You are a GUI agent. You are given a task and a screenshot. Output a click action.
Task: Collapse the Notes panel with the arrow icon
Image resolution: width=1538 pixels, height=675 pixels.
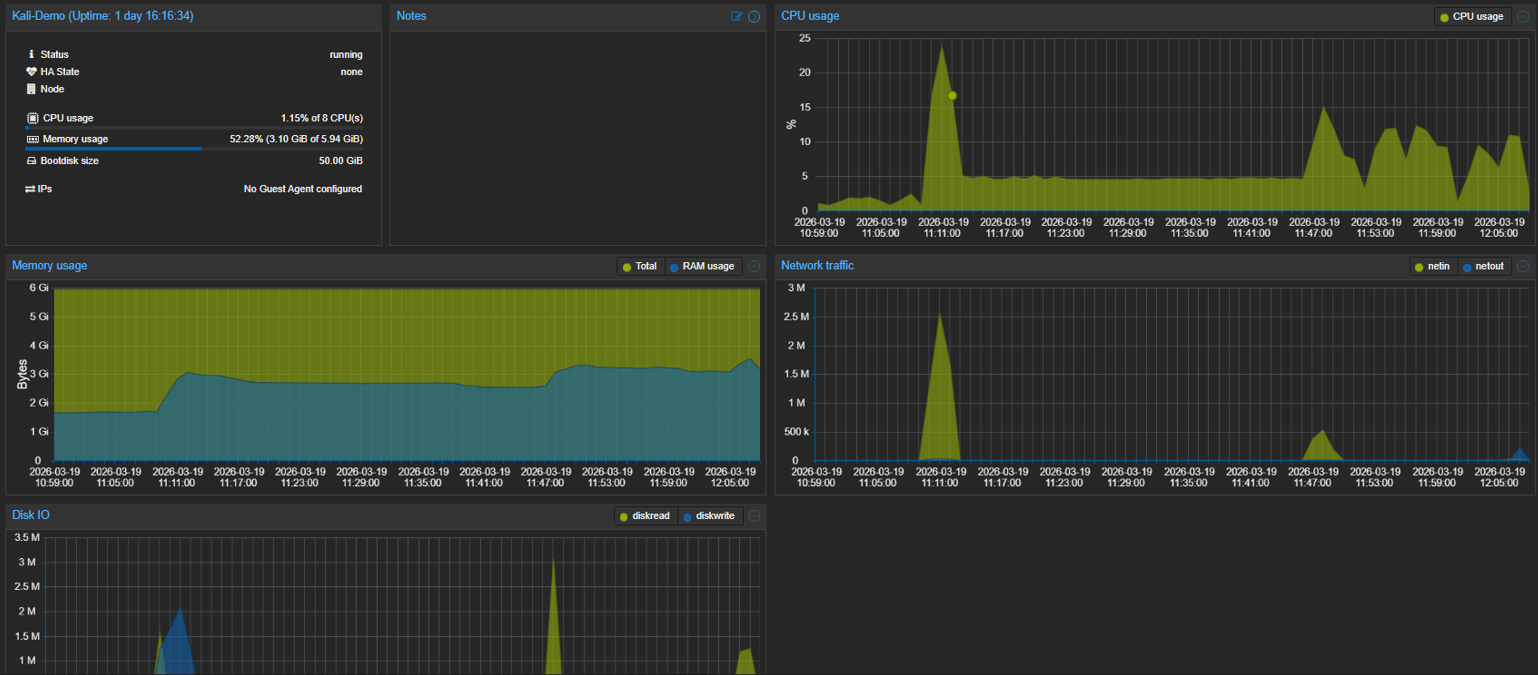pos(754,16)
